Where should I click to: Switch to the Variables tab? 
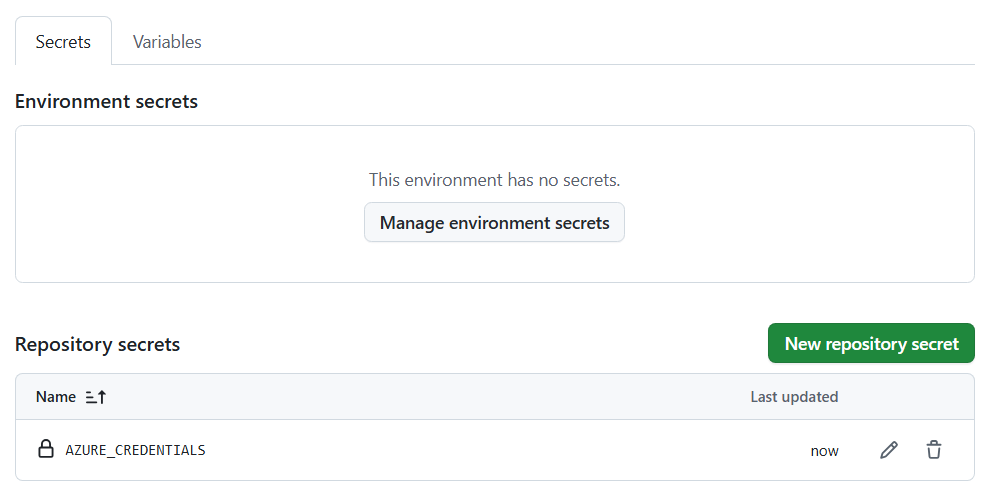point(167,42)
